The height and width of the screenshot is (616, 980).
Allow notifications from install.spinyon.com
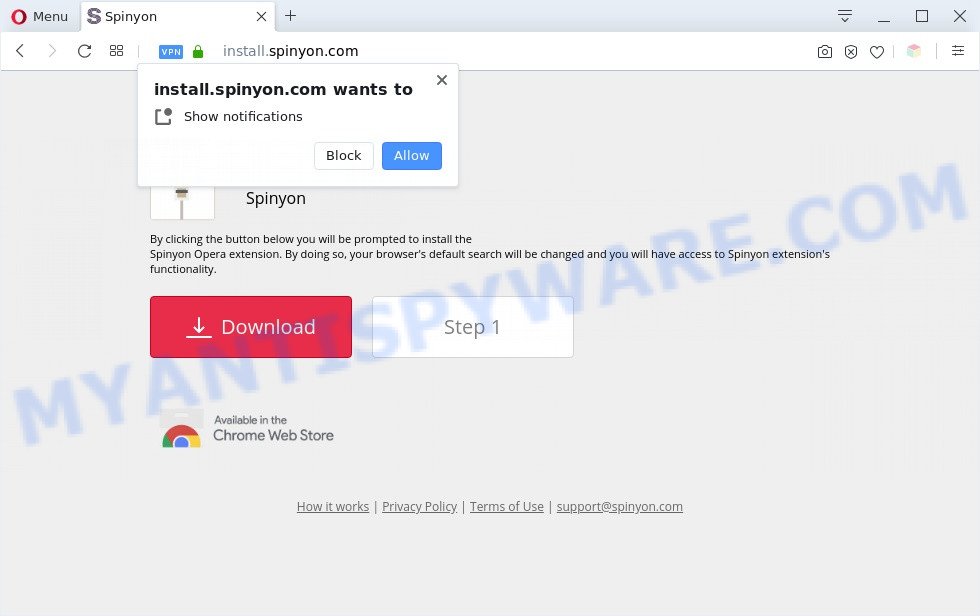pos(412,156)
